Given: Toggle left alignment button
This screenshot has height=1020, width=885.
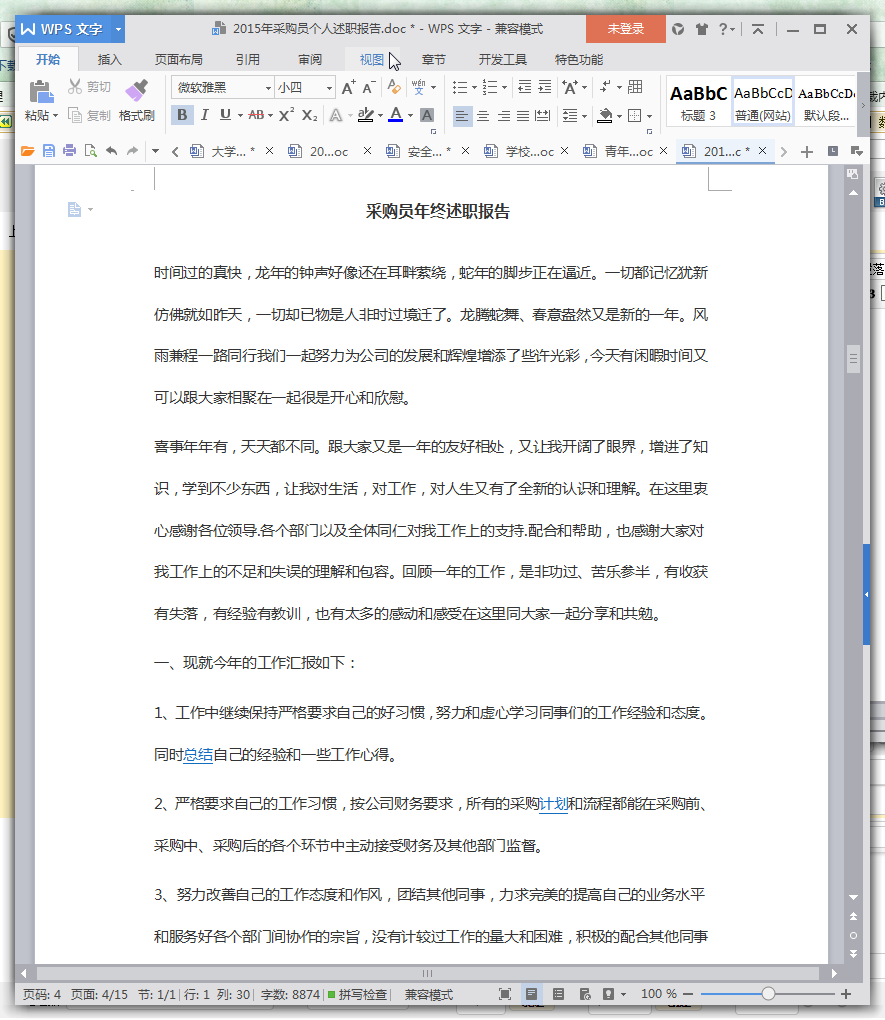Looking at the screenshot, I should coord(462,116).
